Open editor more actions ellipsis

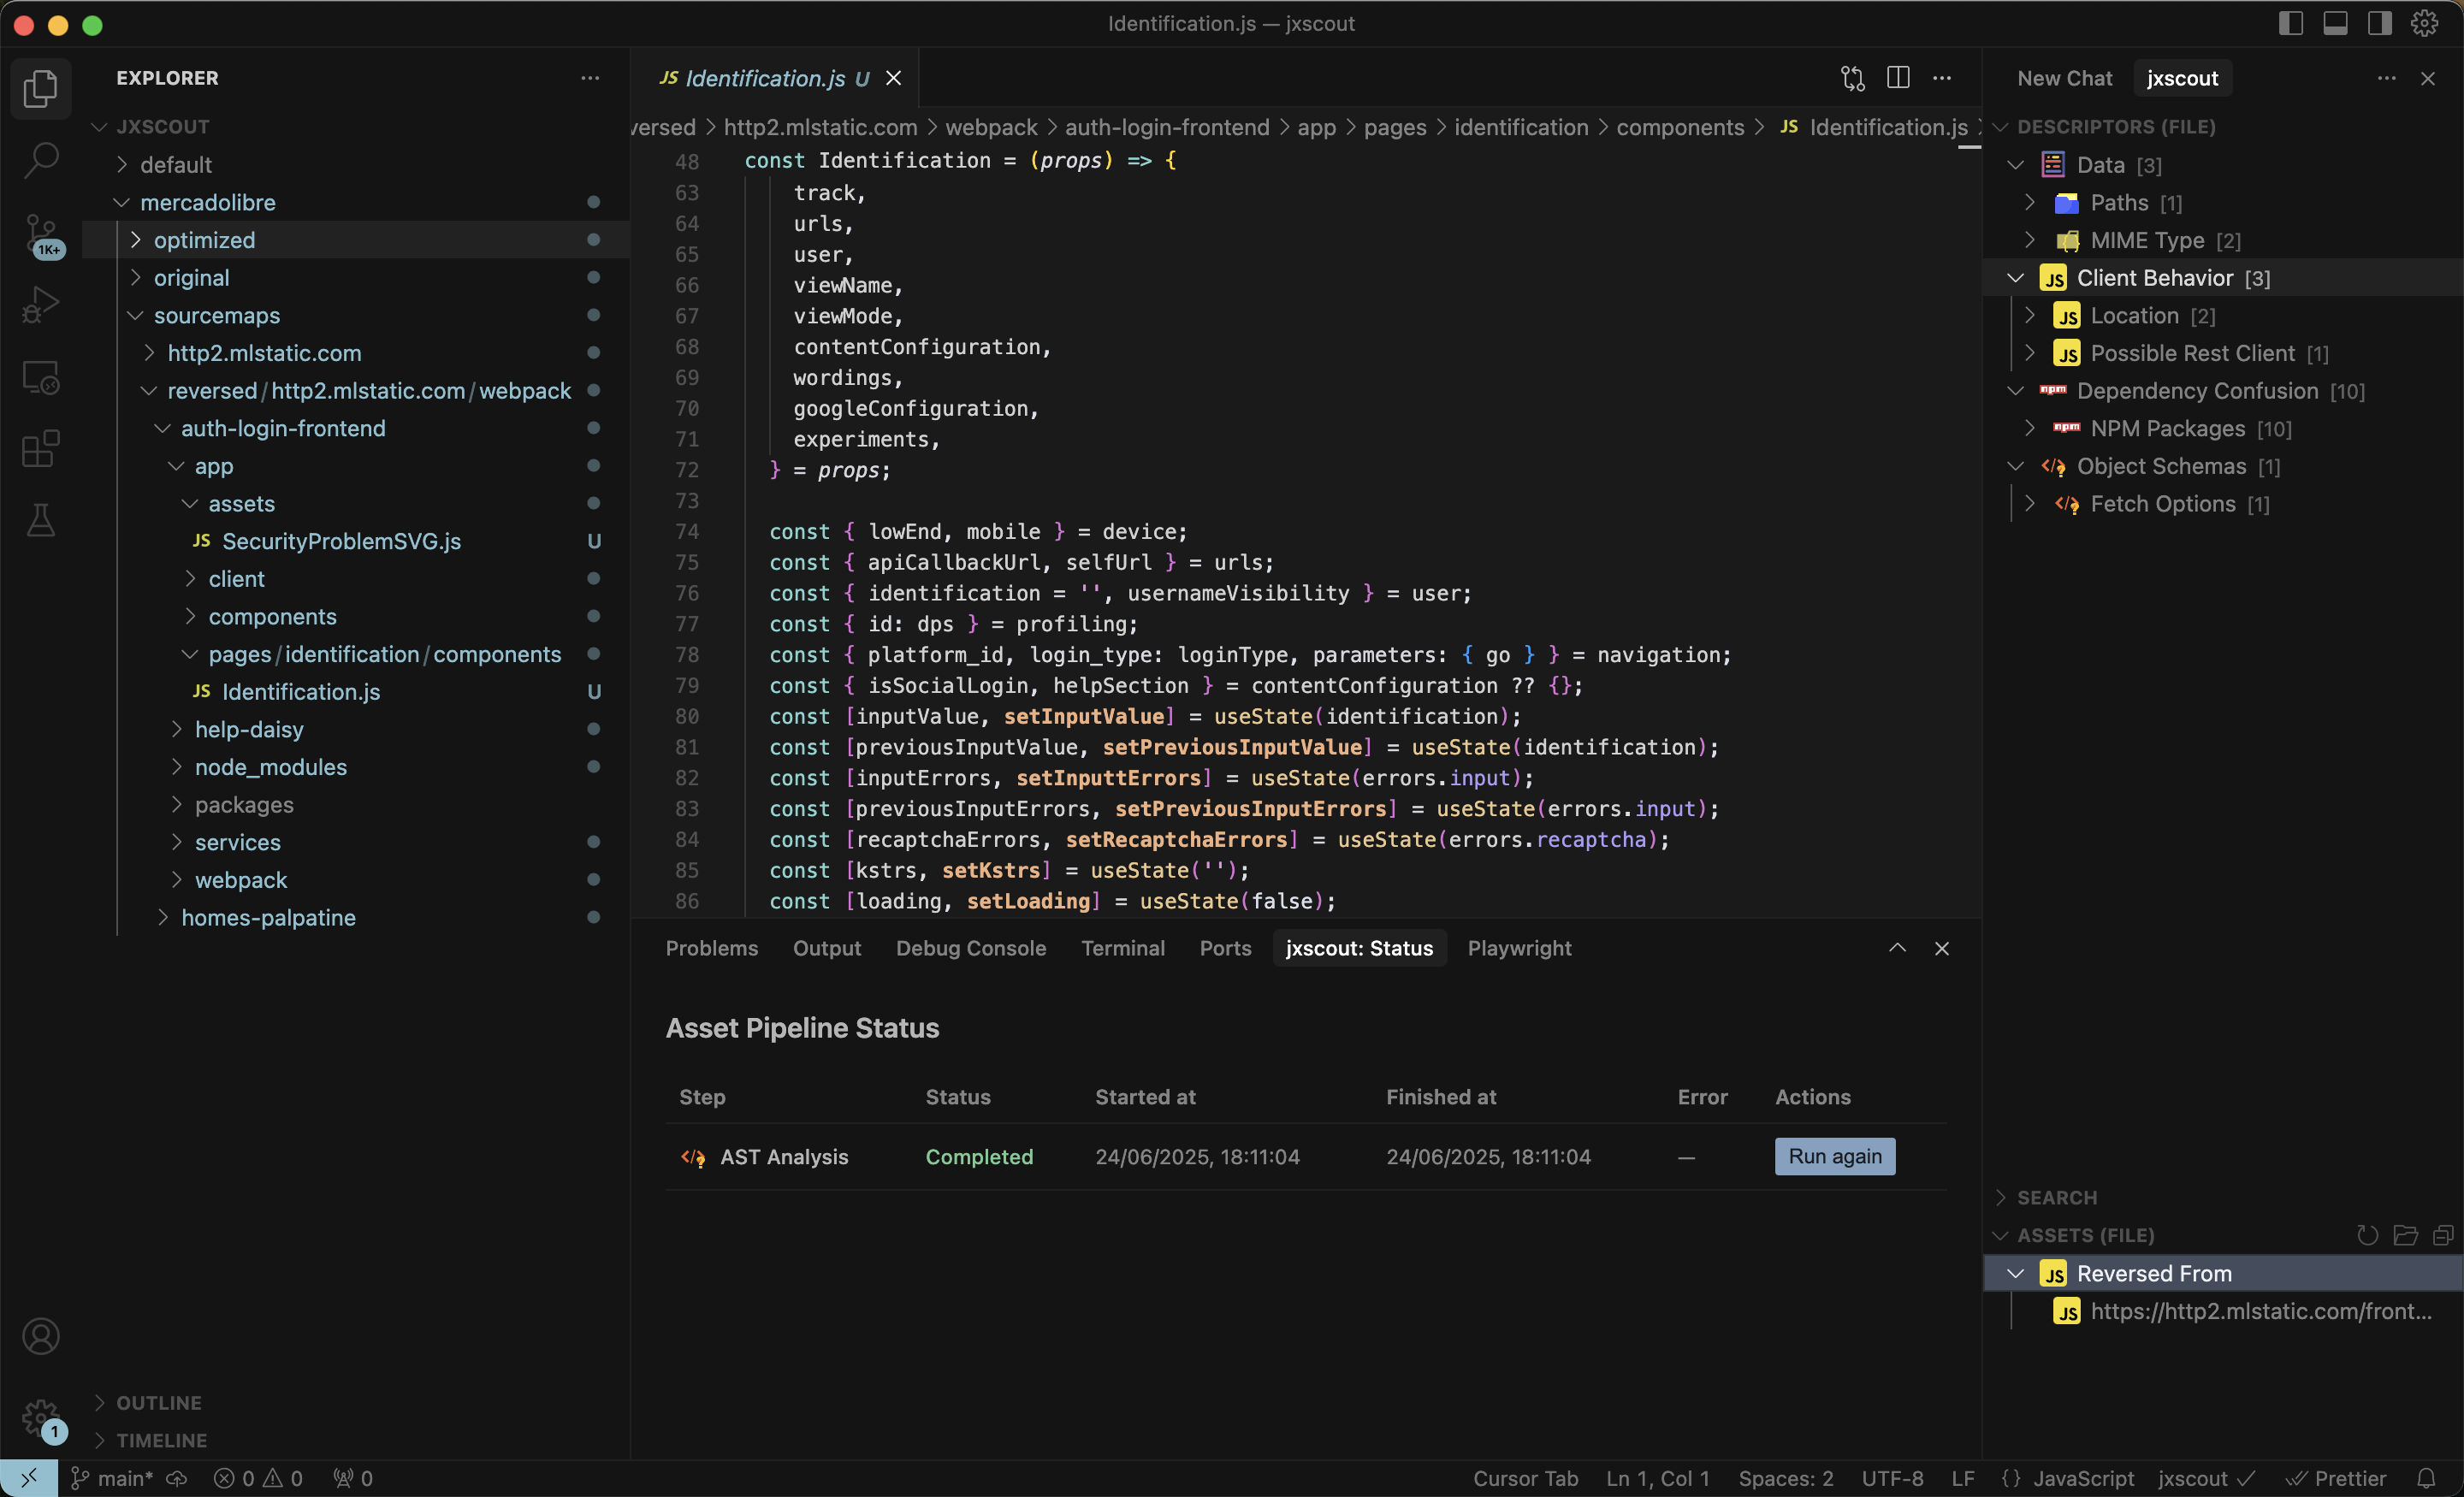click(1942, 78)
